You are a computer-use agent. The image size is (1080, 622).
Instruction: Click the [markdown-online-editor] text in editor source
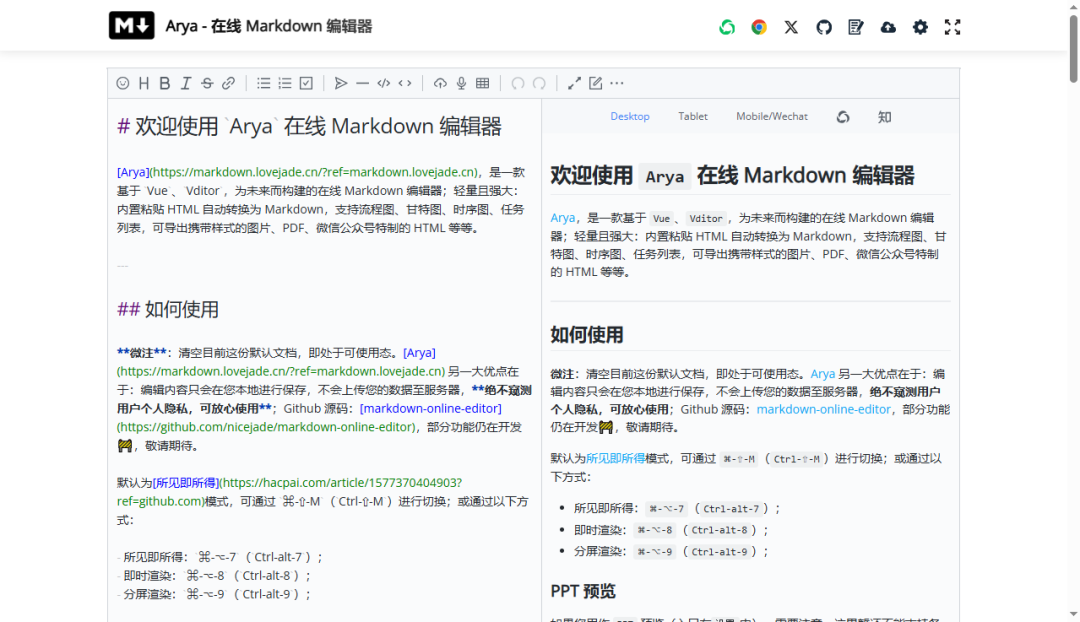[430, 408]
